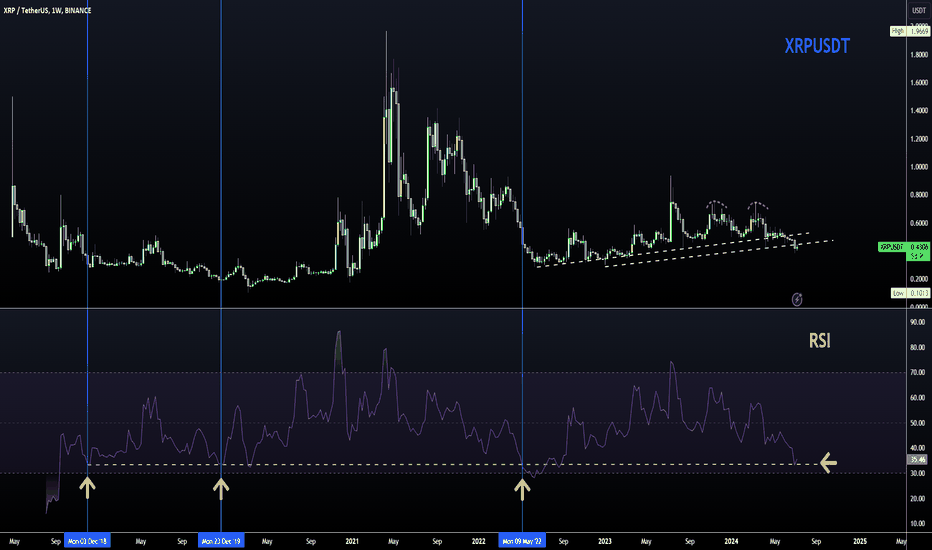Click the 2023 label on the time axis

tap(604, 541)
